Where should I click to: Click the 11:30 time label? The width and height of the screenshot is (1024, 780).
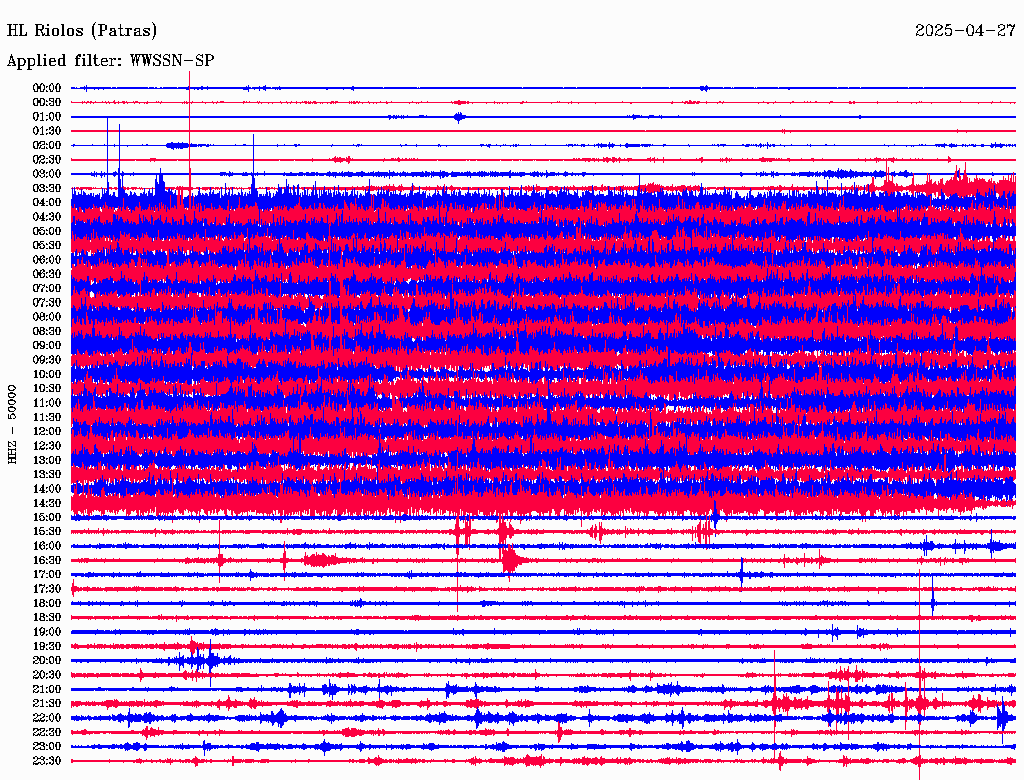[47, 417]
